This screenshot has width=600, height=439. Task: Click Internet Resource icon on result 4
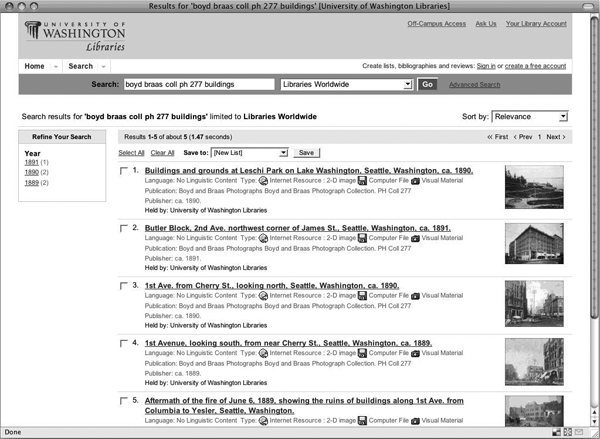(x=263, y=354)
